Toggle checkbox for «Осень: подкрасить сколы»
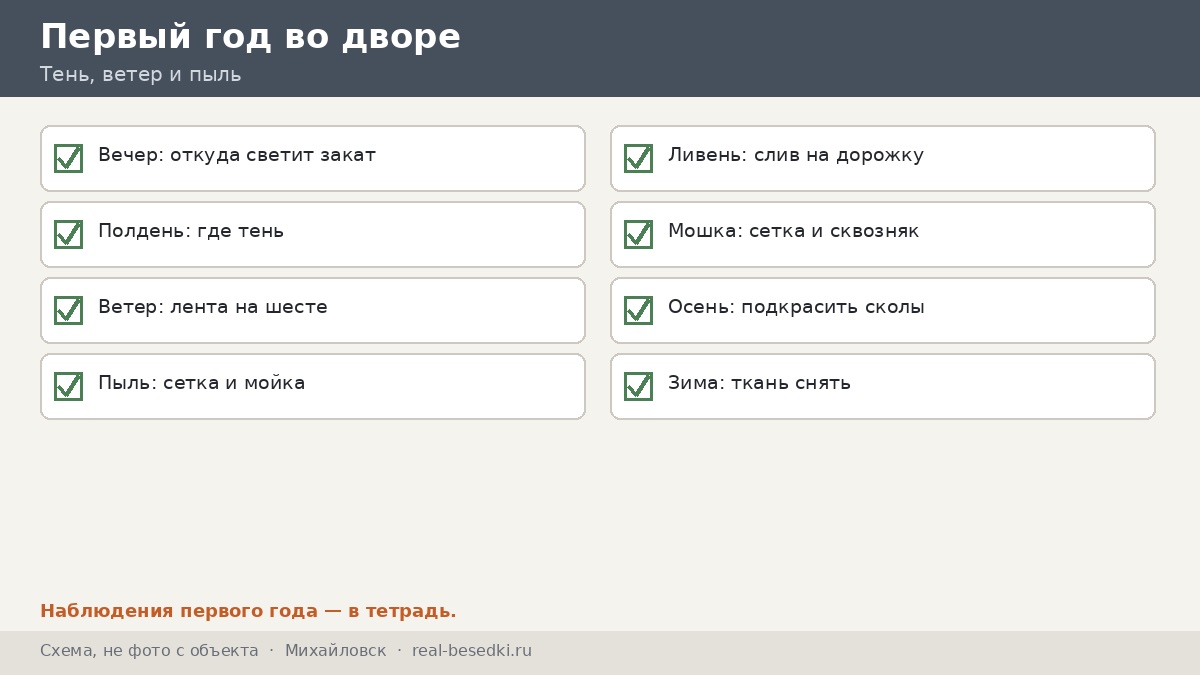The image size is (1200, 675). [638, 310]
